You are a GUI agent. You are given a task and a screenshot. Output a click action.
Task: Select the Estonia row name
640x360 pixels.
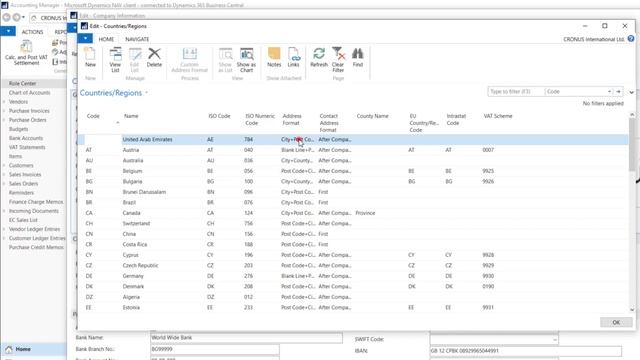(x=131, y=307)
